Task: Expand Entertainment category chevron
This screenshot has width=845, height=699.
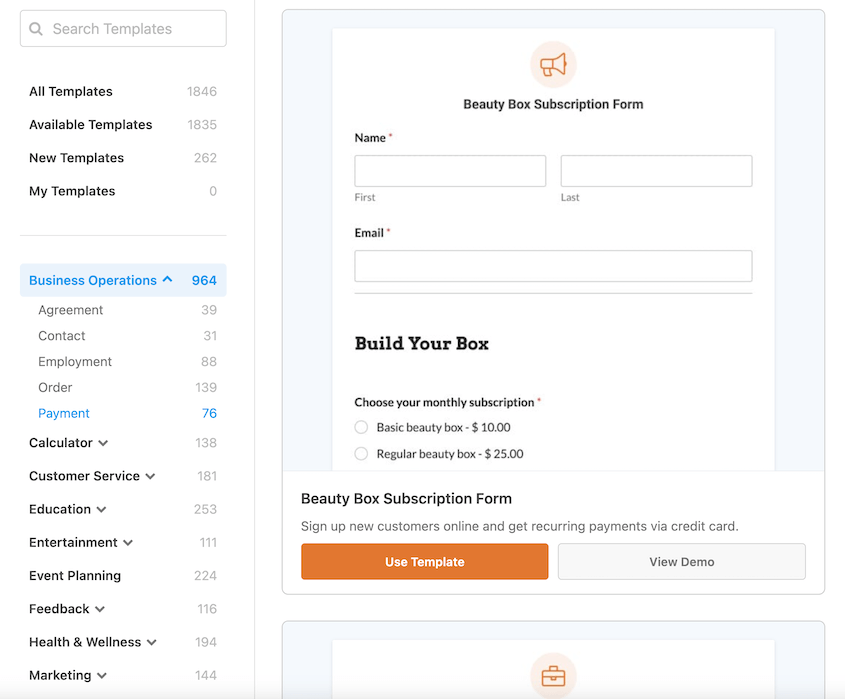Action: pos(128,543)
